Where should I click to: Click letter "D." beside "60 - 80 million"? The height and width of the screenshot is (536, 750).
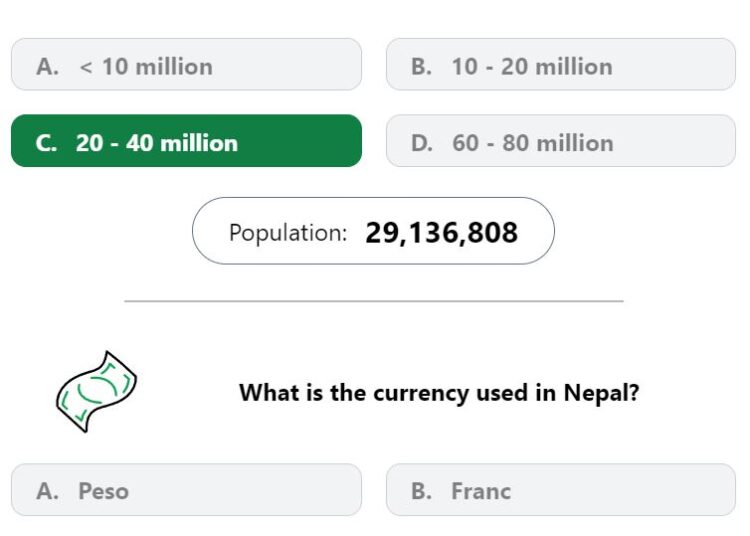(422, 143)
